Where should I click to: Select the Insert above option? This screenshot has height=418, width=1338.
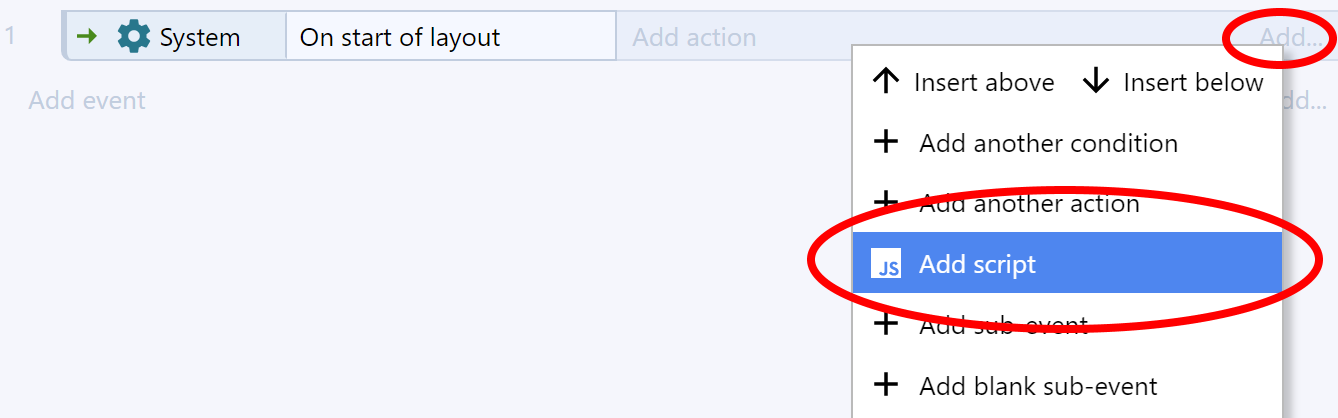click(963, 82)
